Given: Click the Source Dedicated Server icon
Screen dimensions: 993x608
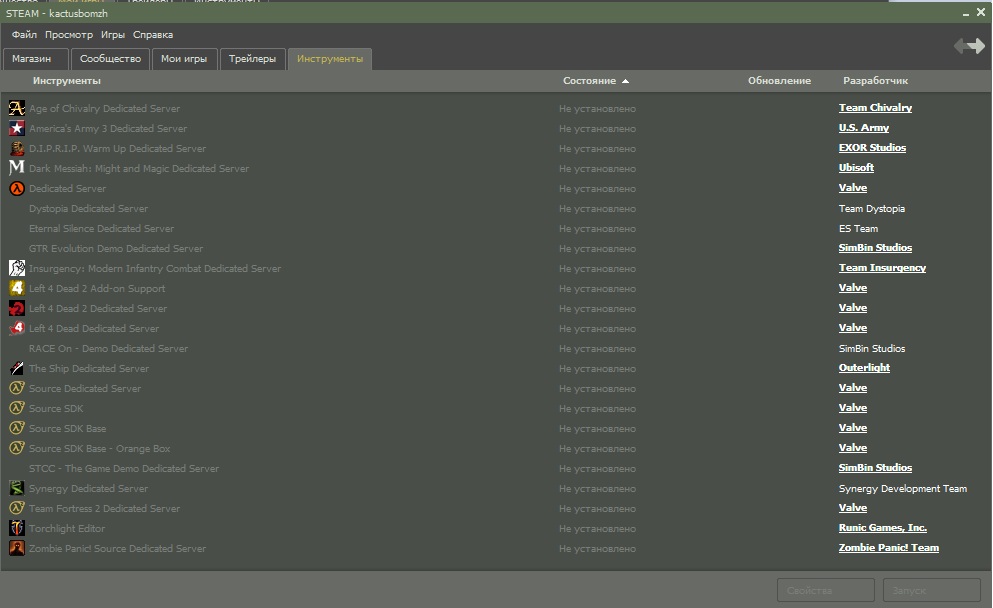Looking at the screenshot, I should tap(17, 388).
